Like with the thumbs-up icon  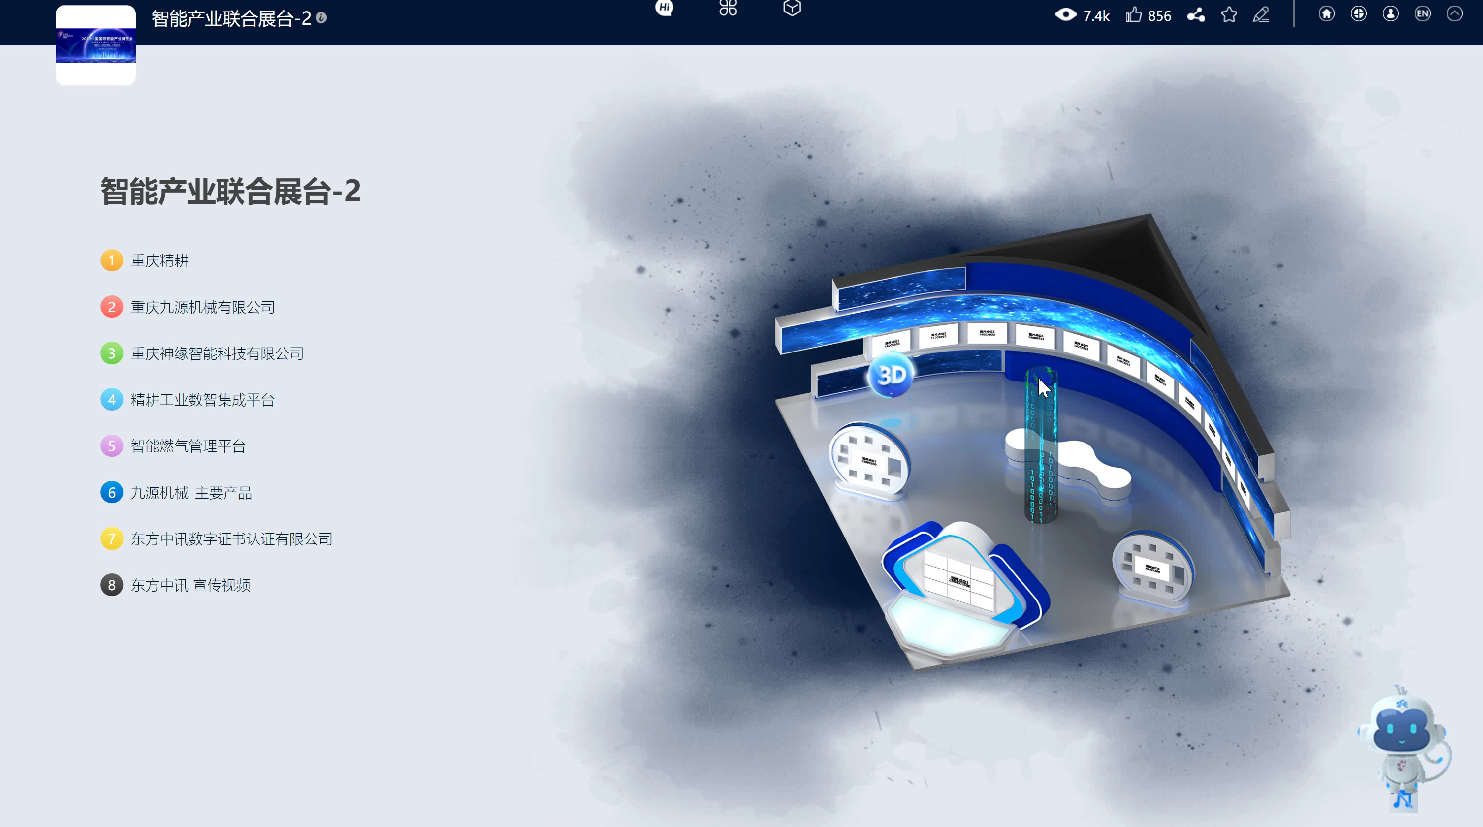pos(1134,14)
